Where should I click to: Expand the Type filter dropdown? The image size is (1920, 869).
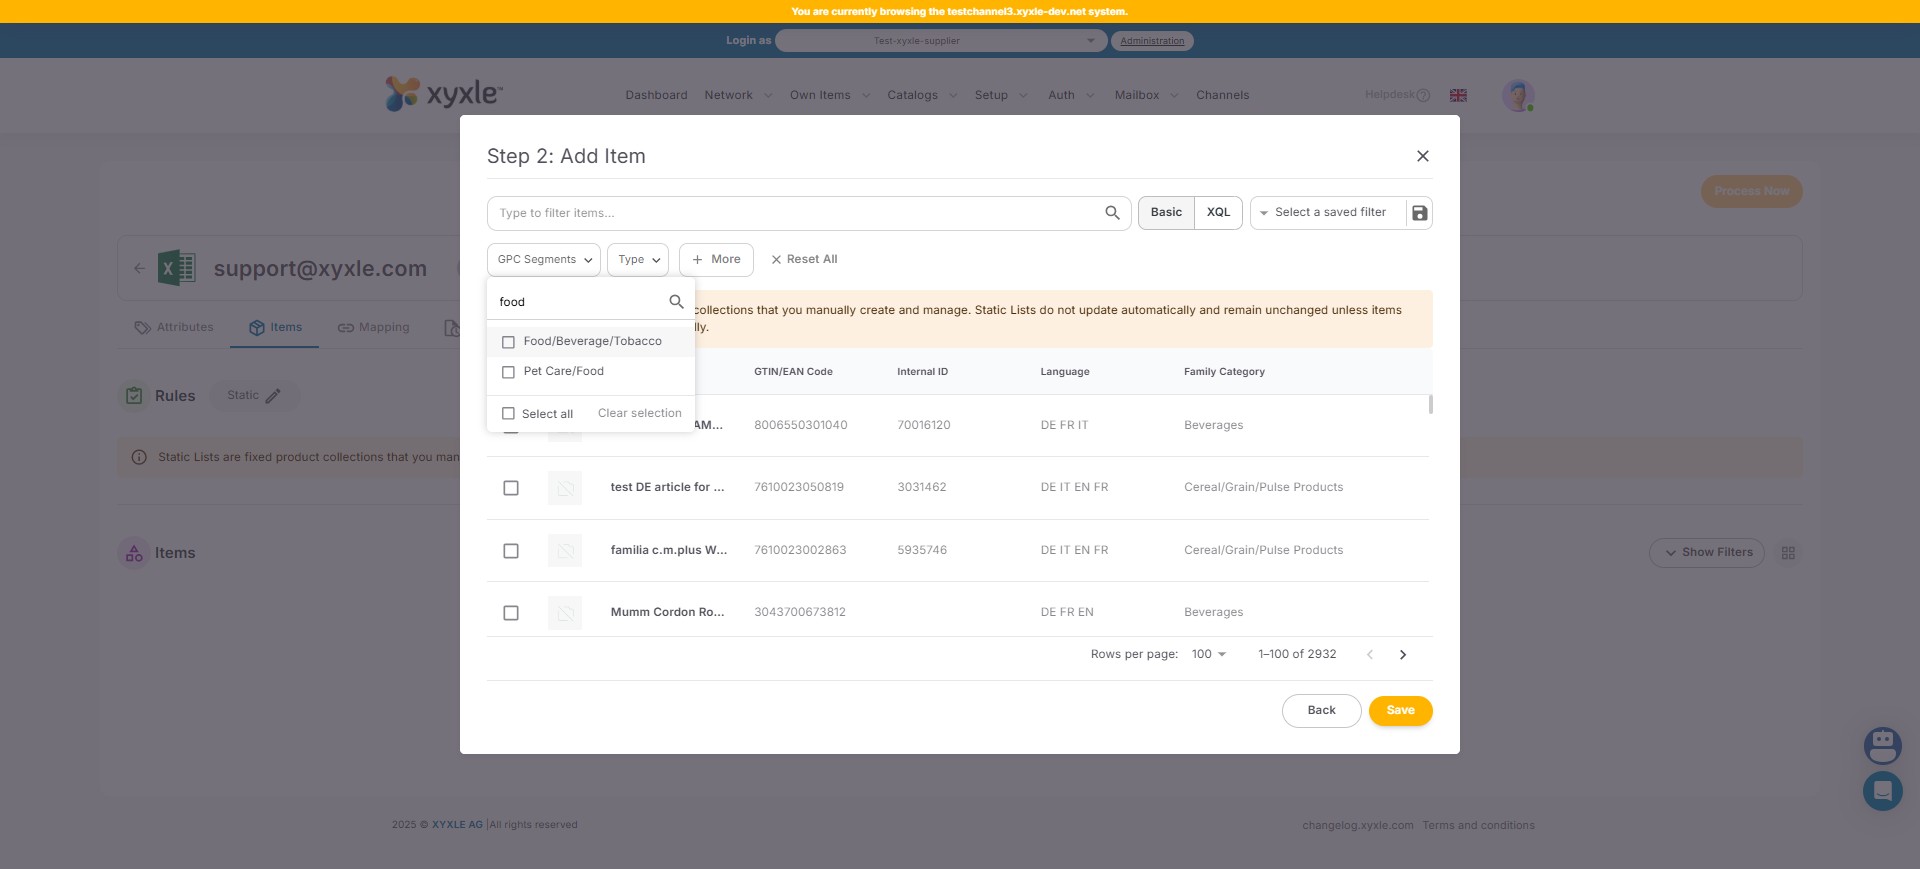tap(638, 260)
